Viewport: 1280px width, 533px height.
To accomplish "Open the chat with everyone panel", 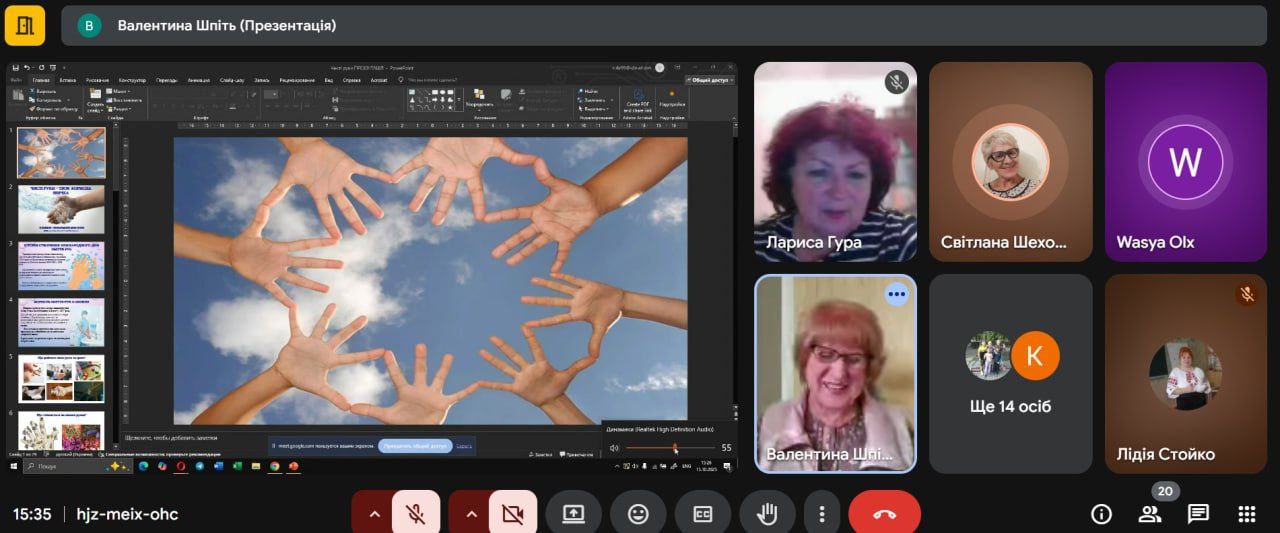I will point(1198,514).
